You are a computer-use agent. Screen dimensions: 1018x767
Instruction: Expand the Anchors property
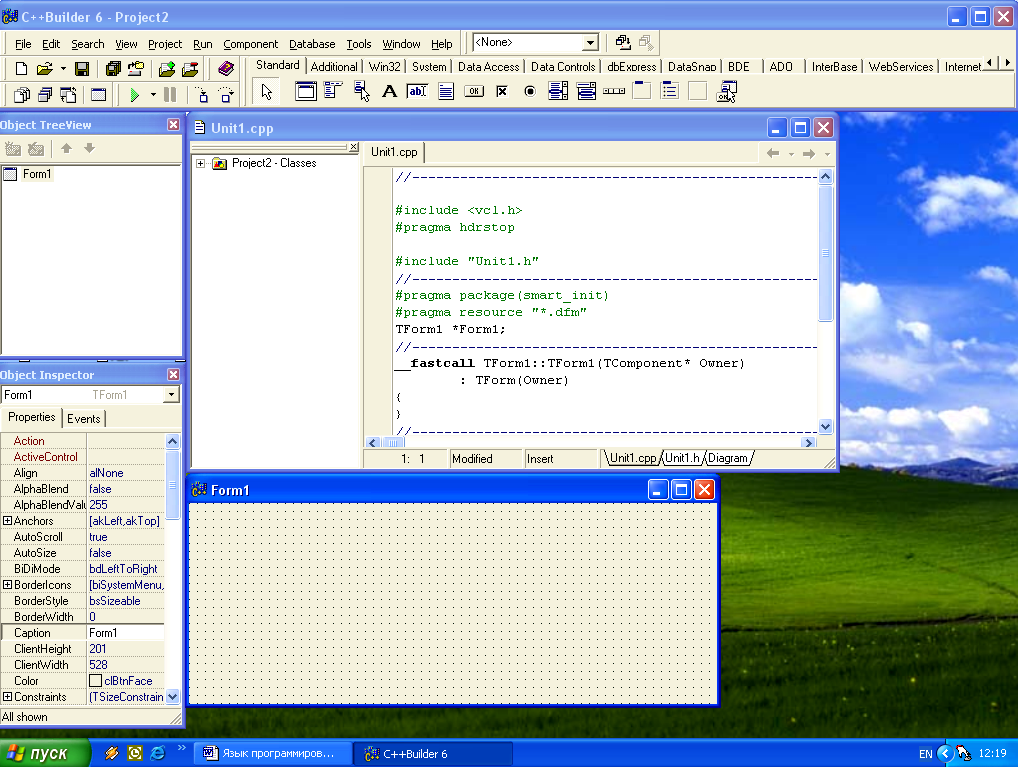click(7, 521)
